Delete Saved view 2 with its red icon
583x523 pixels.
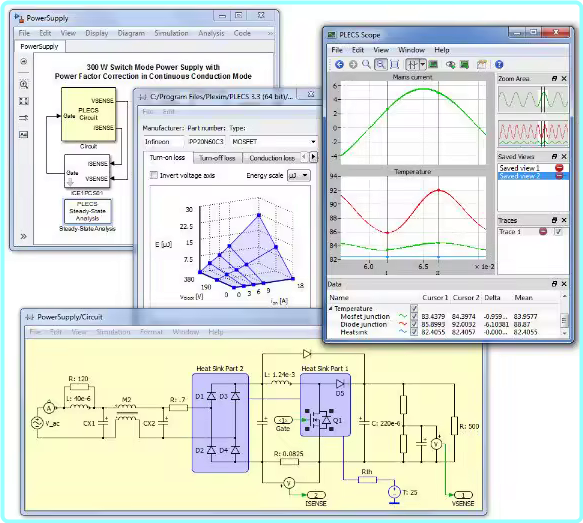tap(559, 176)
